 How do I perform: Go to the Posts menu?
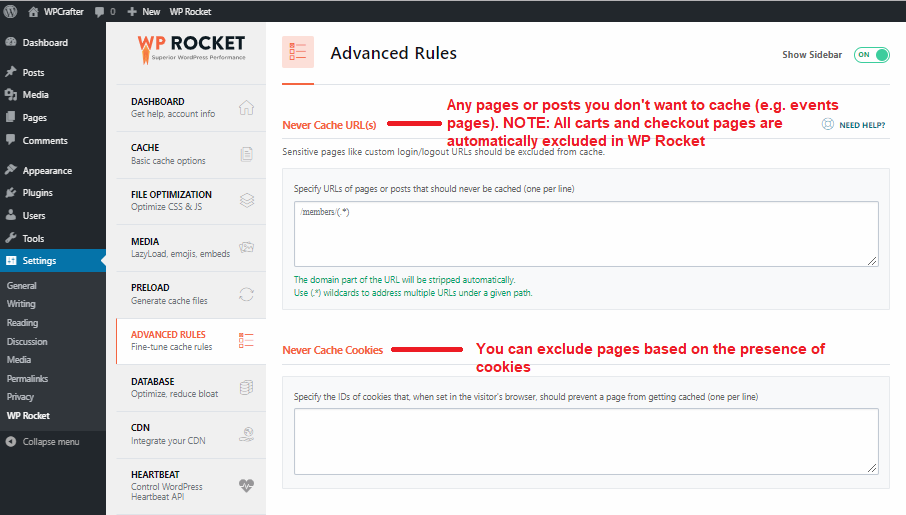[53, 72]
